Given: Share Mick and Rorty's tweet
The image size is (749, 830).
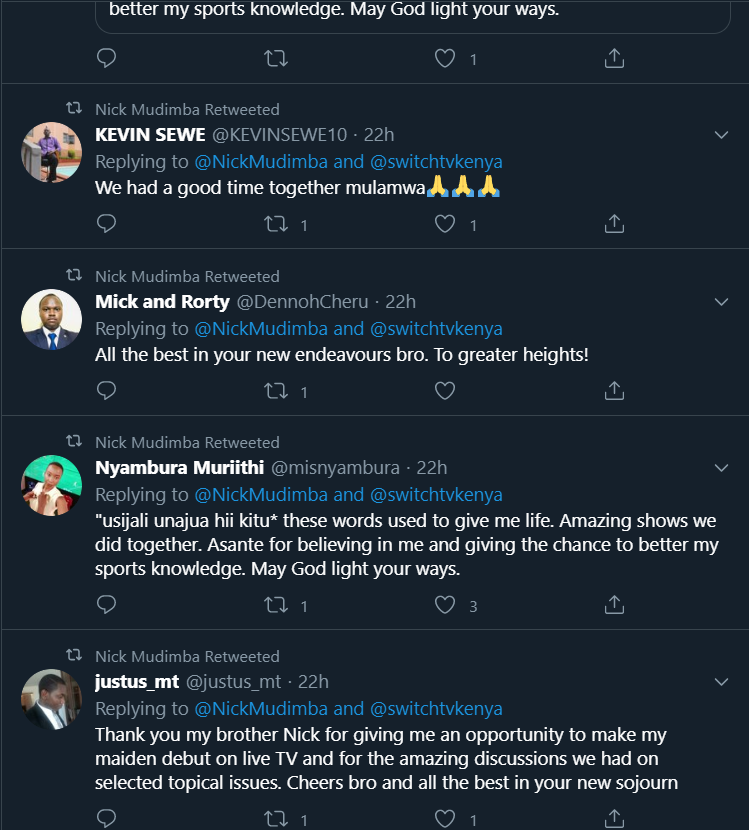Looking at the screenshot, I should coord(615,390).
